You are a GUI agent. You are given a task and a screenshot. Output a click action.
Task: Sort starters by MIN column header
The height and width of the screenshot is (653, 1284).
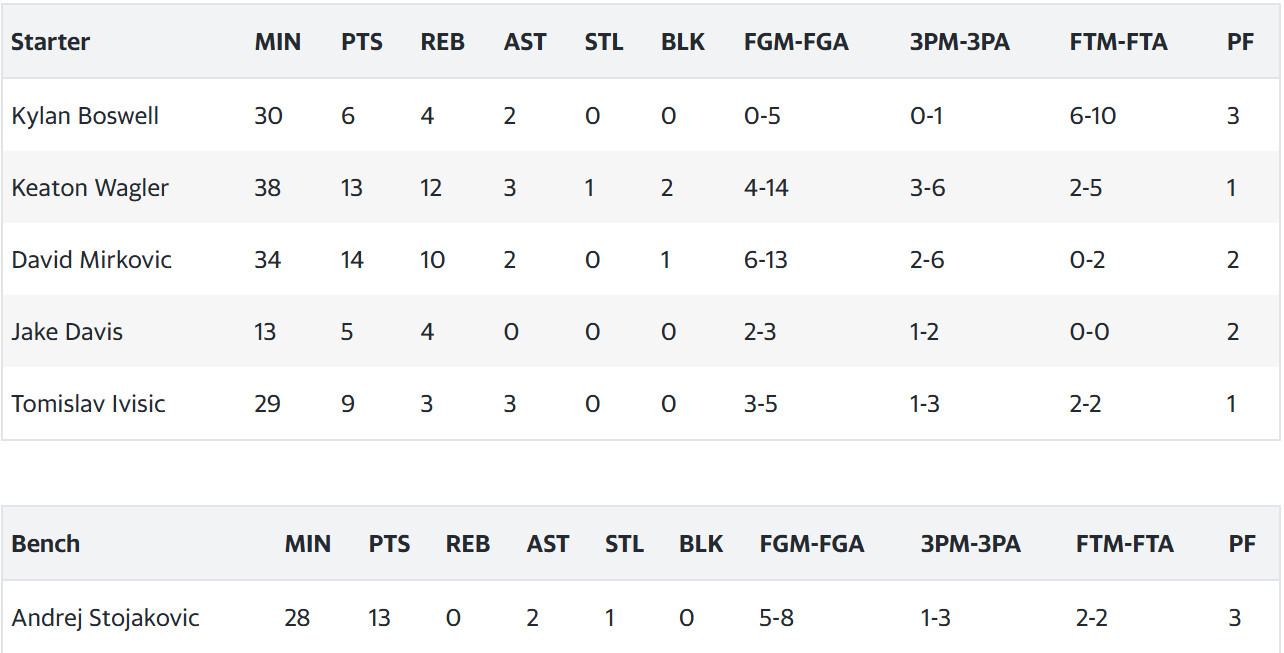[278, 42]
